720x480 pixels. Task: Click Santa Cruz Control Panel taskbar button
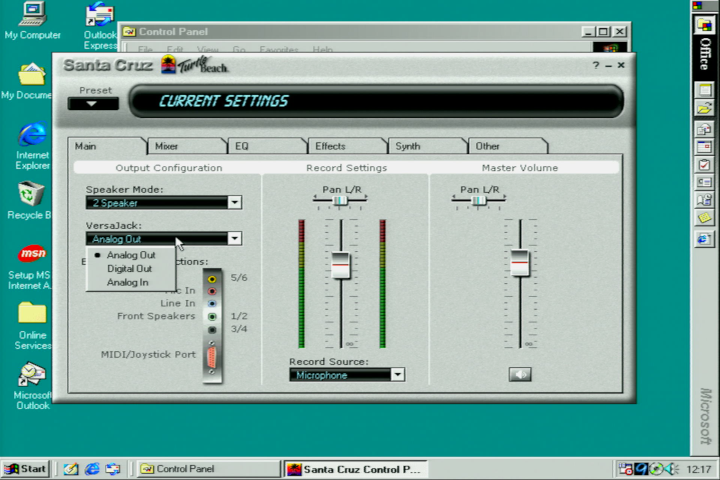[x=355, y=469]
